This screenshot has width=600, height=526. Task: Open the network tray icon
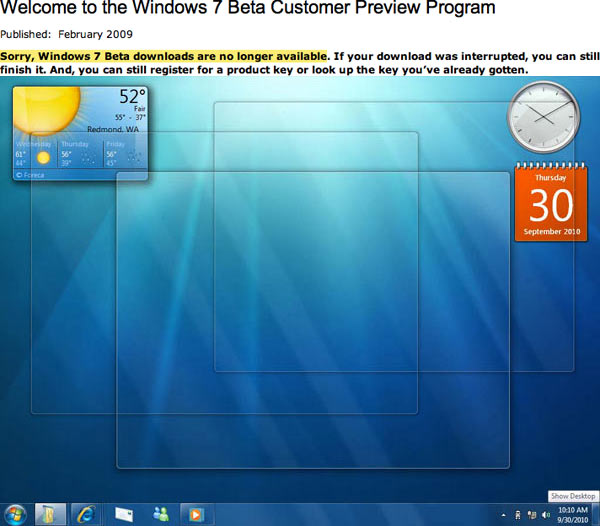click(532, 515)
